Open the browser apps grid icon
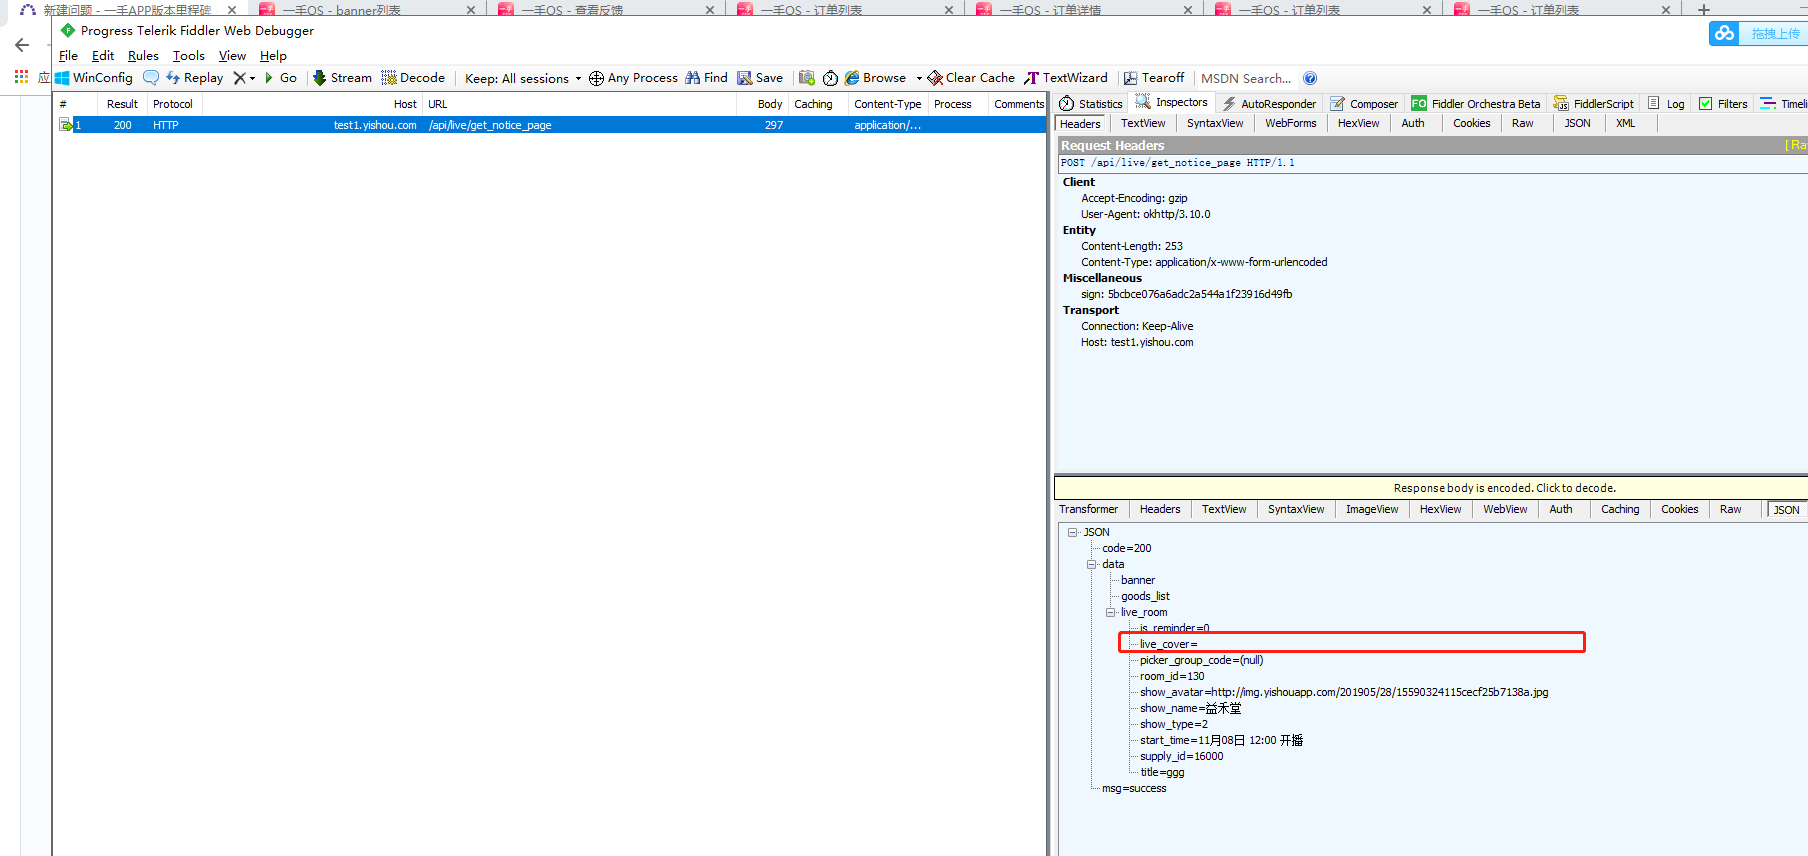 [21, 77]
